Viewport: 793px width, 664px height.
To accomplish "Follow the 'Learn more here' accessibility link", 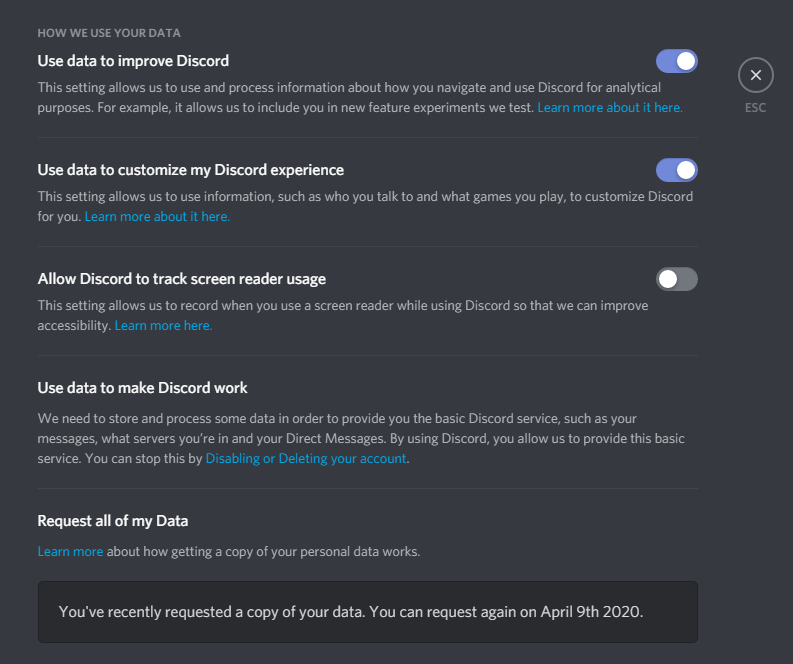I will pos(163,325).
